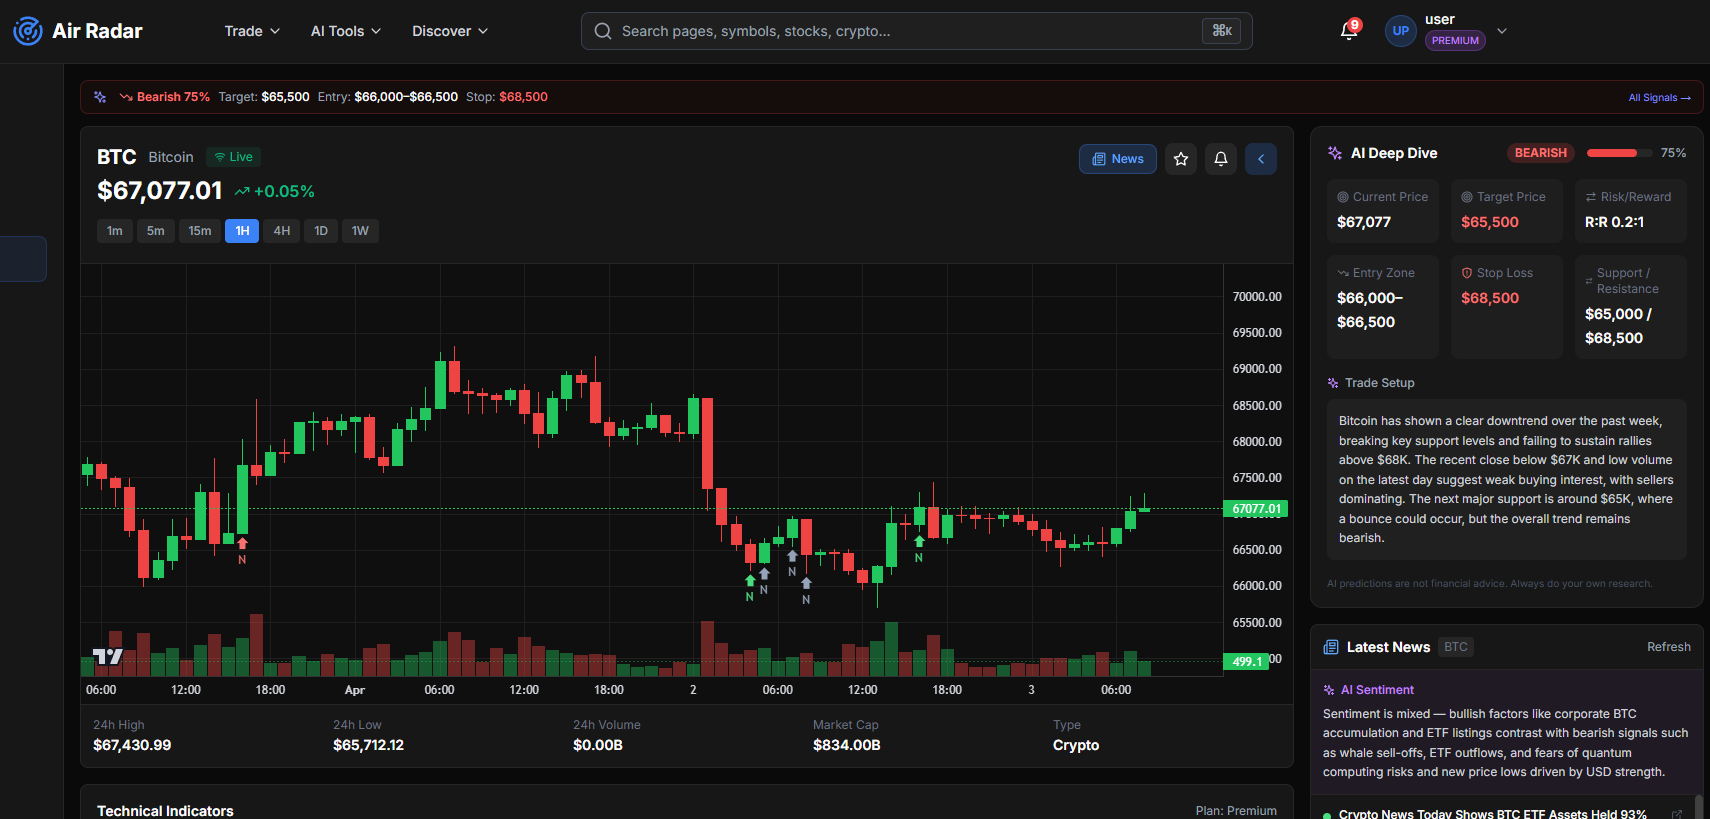Image resolution: width=1710 pixels, height=819 pixels.
Task: Select the 1m timeframe
Action: tap(115, 231)
